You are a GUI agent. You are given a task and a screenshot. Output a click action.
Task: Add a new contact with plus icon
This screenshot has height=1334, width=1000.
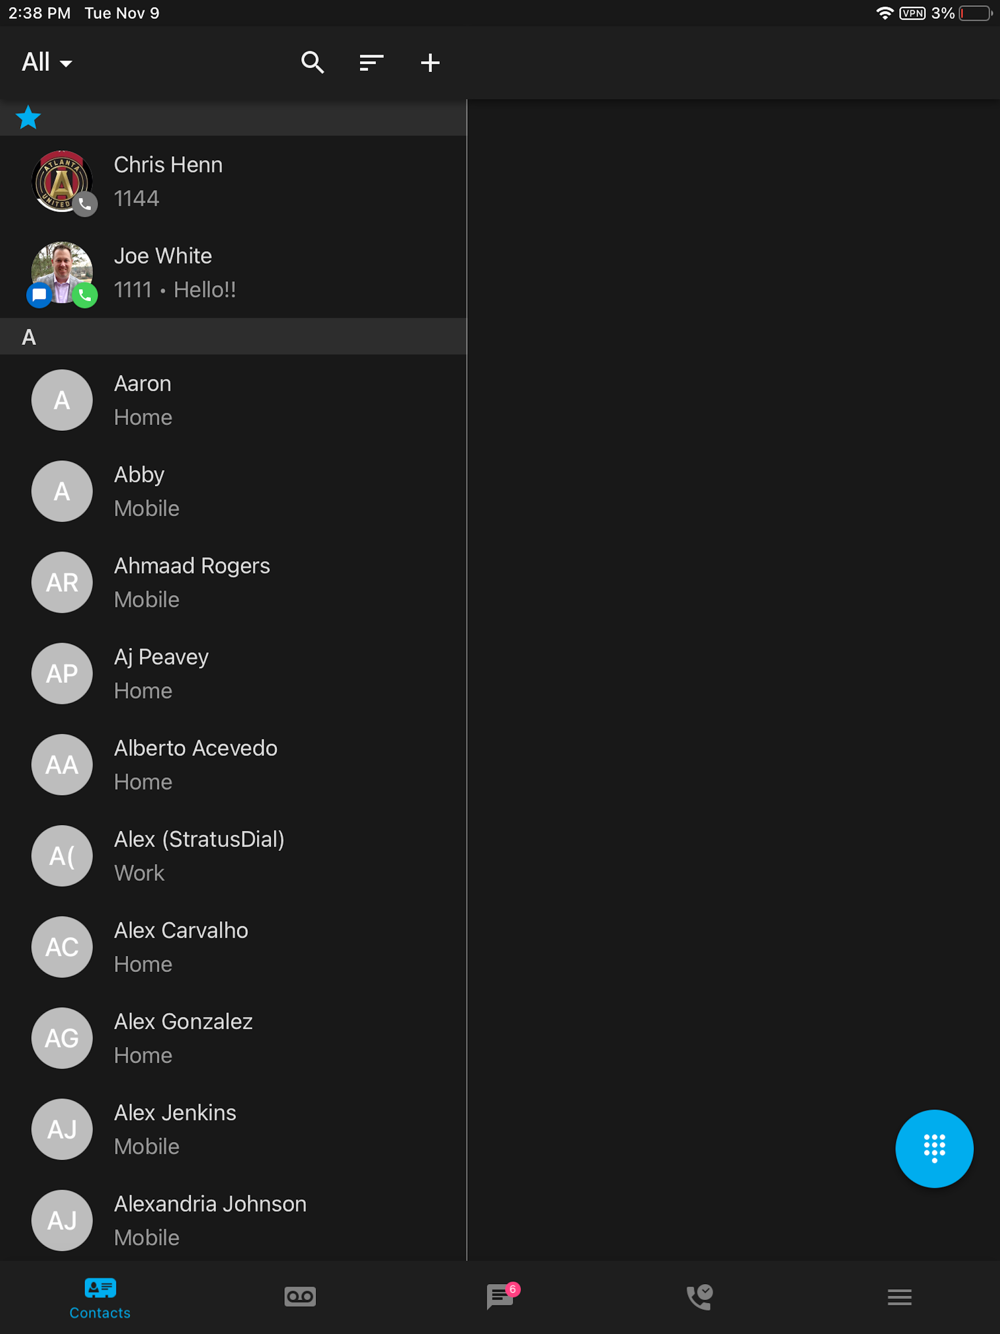430,63
